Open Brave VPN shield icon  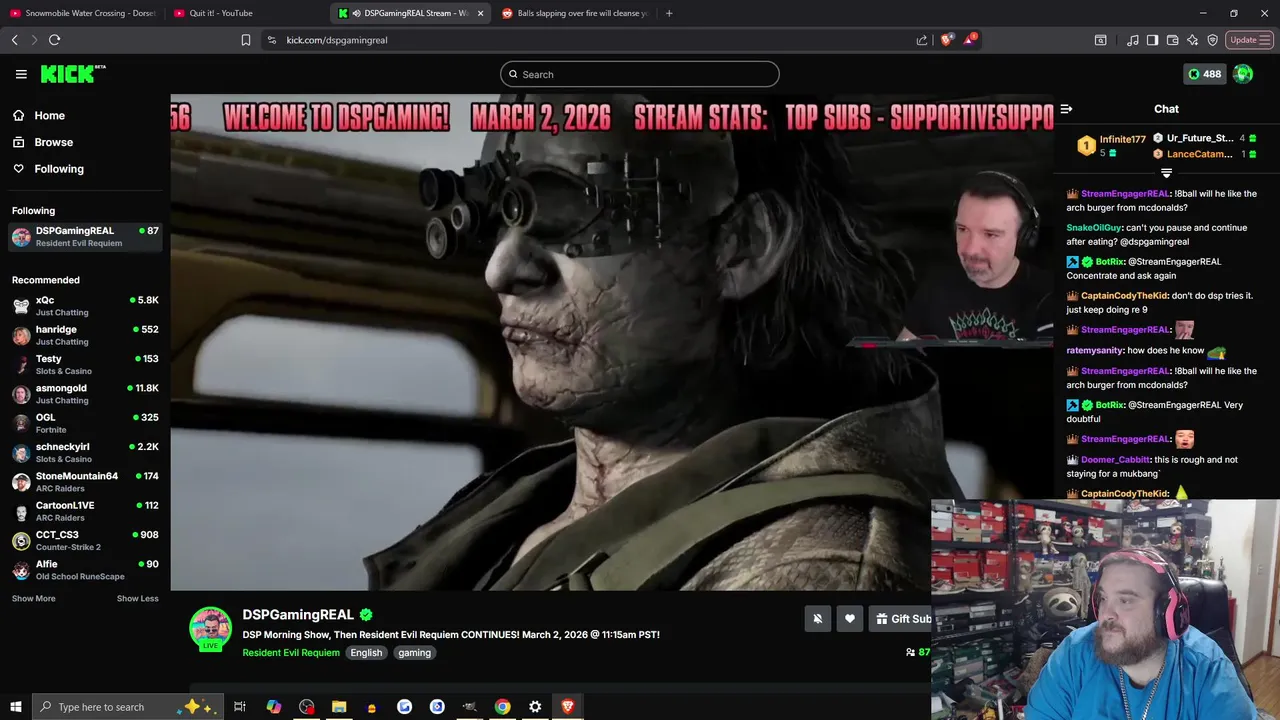1212,40
